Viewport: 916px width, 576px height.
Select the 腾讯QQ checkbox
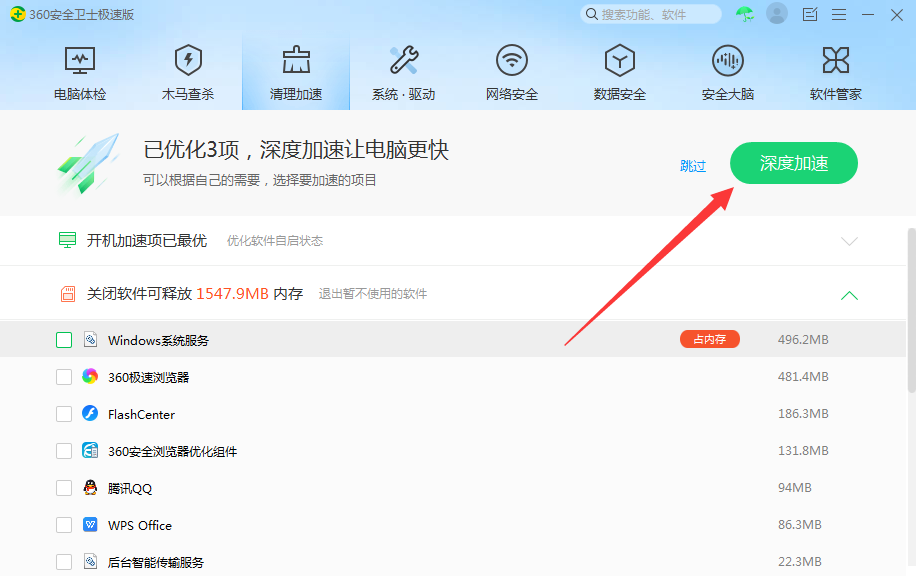64,488
